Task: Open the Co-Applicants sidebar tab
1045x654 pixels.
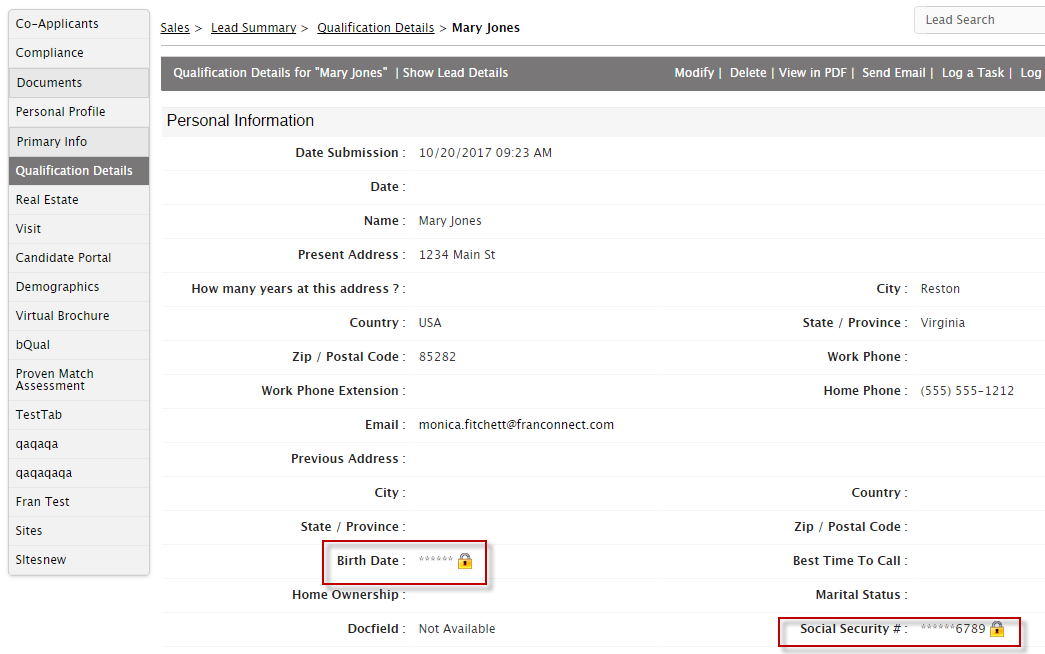Action: 79,24
